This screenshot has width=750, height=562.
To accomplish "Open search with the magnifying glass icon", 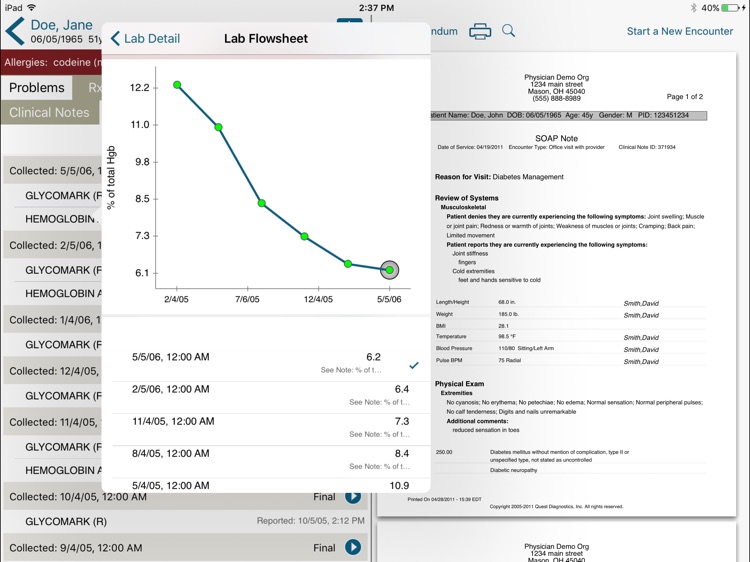I will (509, 31).
